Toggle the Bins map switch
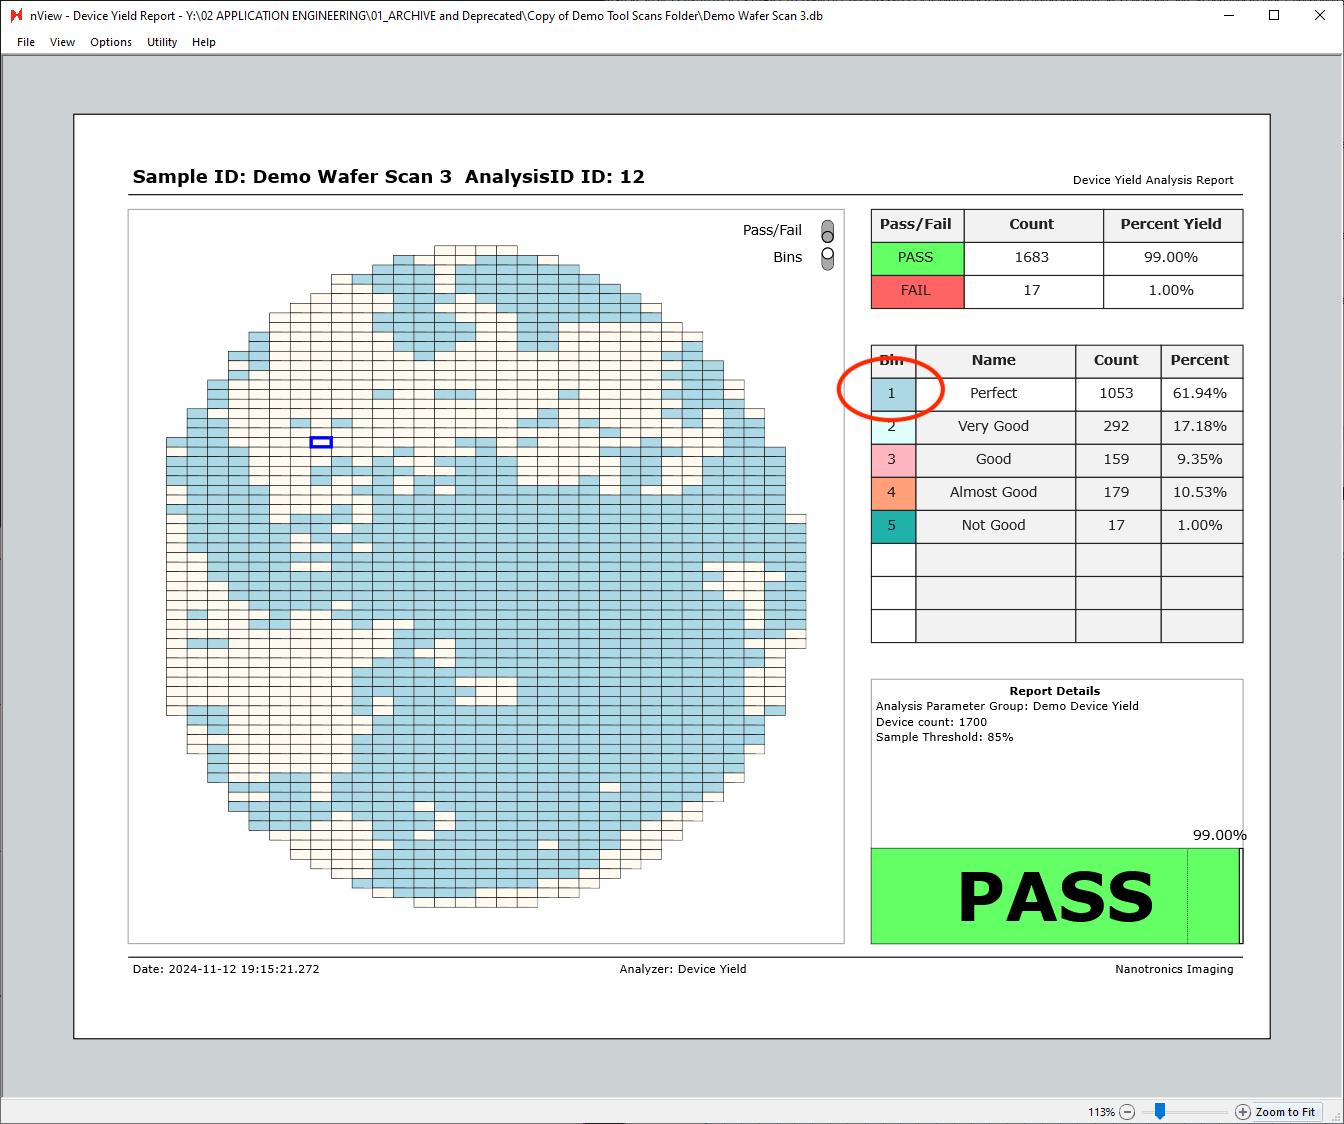The height and width of the screenshot is (1124, 1344). [827, 258]
